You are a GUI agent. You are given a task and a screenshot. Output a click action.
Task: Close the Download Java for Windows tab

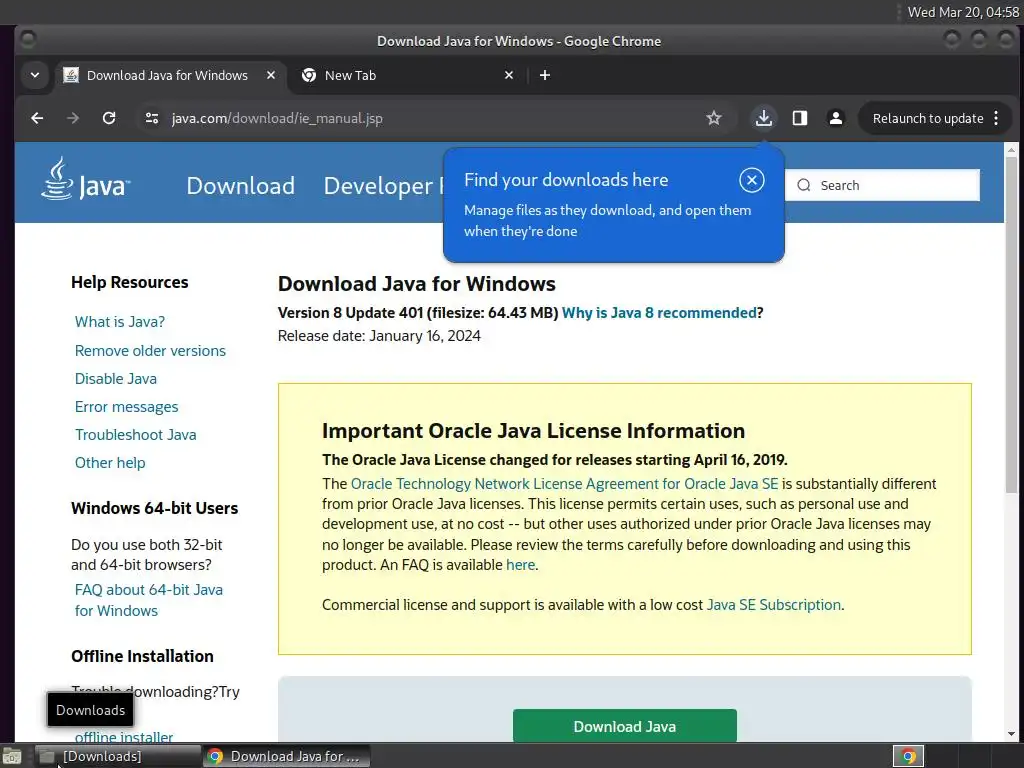[270, 76]
